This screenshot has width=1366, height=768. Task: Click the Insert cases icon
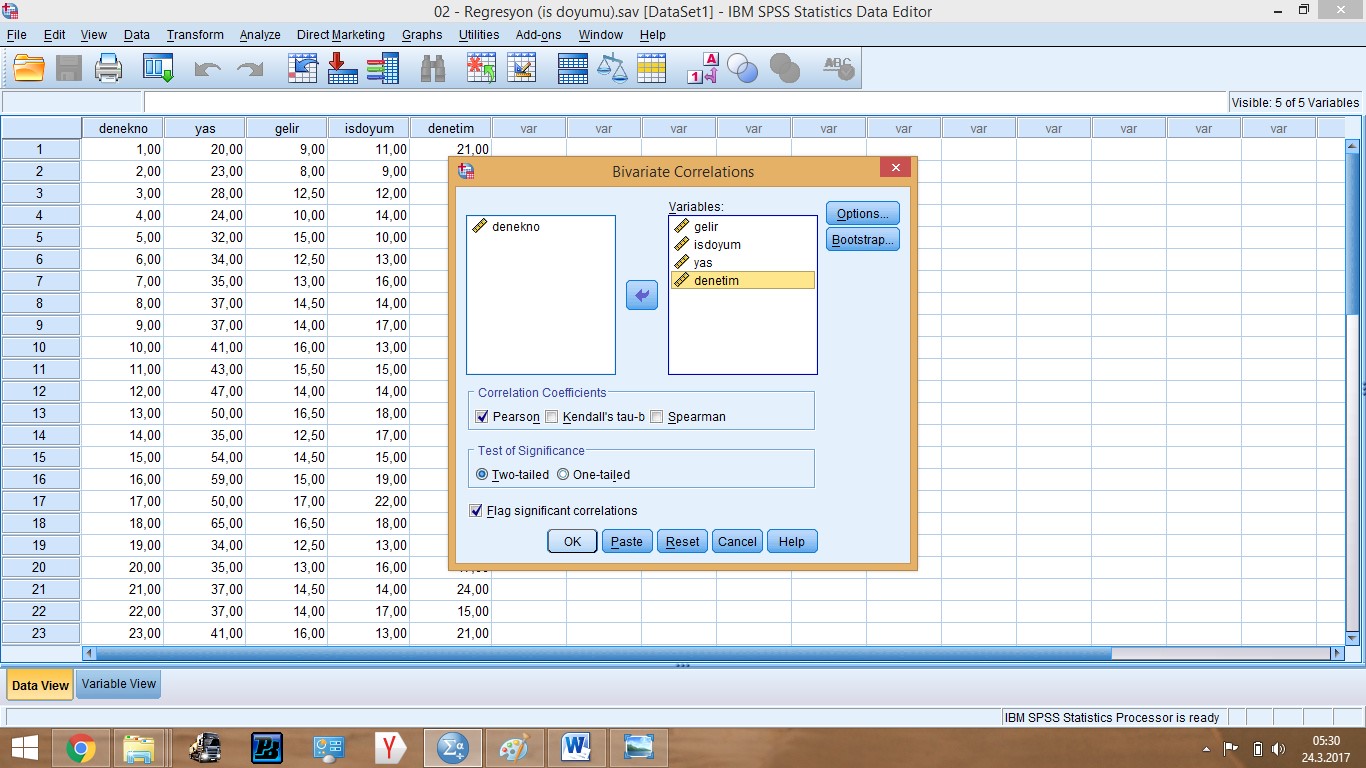(481, 68)
